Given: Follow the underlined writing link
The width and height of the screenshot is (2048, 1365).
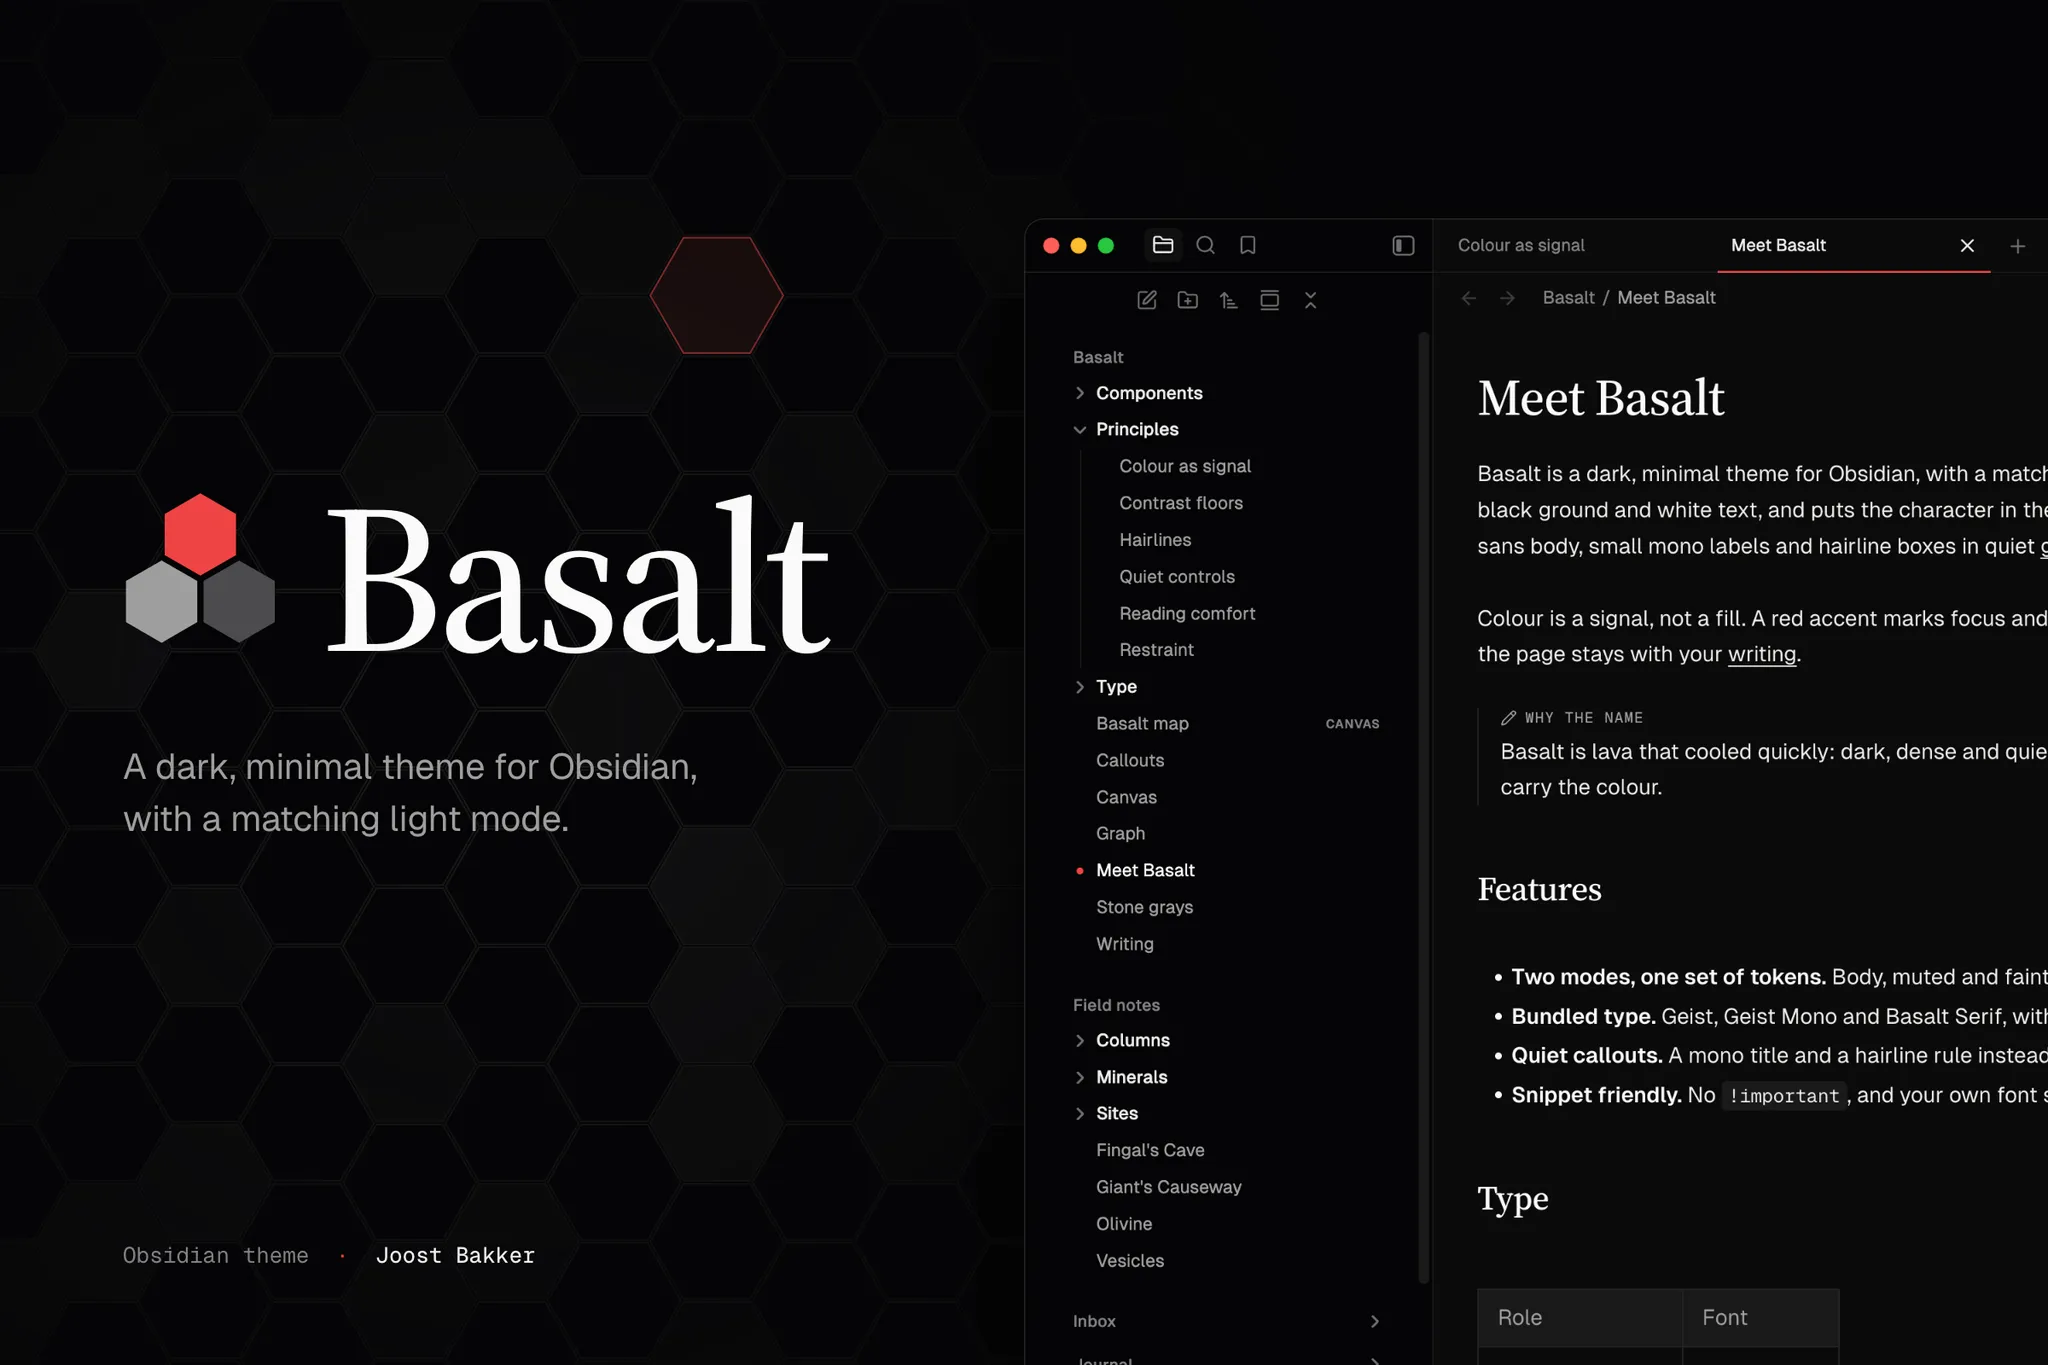Looking at the screenshot, I should click(x=1762, y=654).
